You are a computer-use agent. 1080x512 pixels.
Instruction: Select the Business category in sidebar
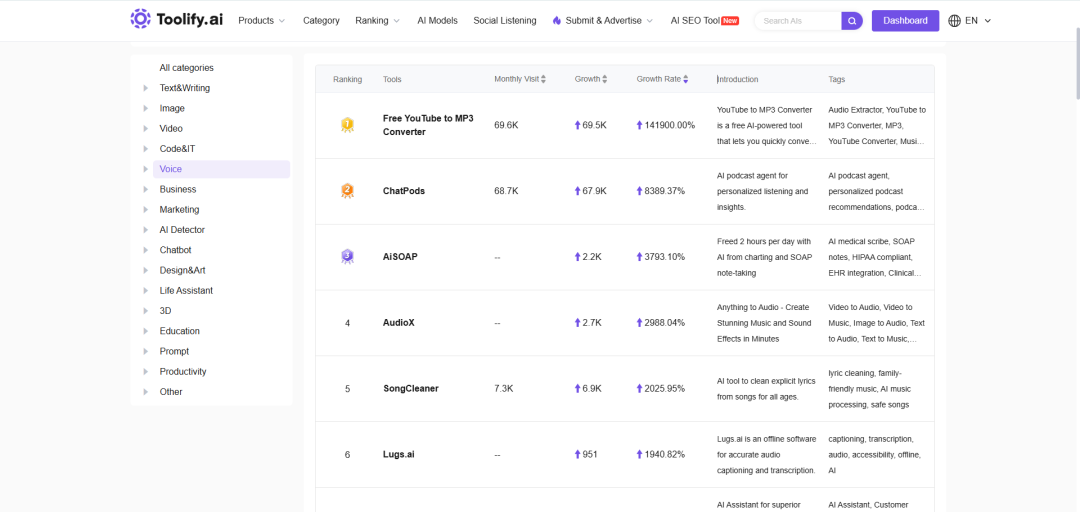(x=178, y=190)
